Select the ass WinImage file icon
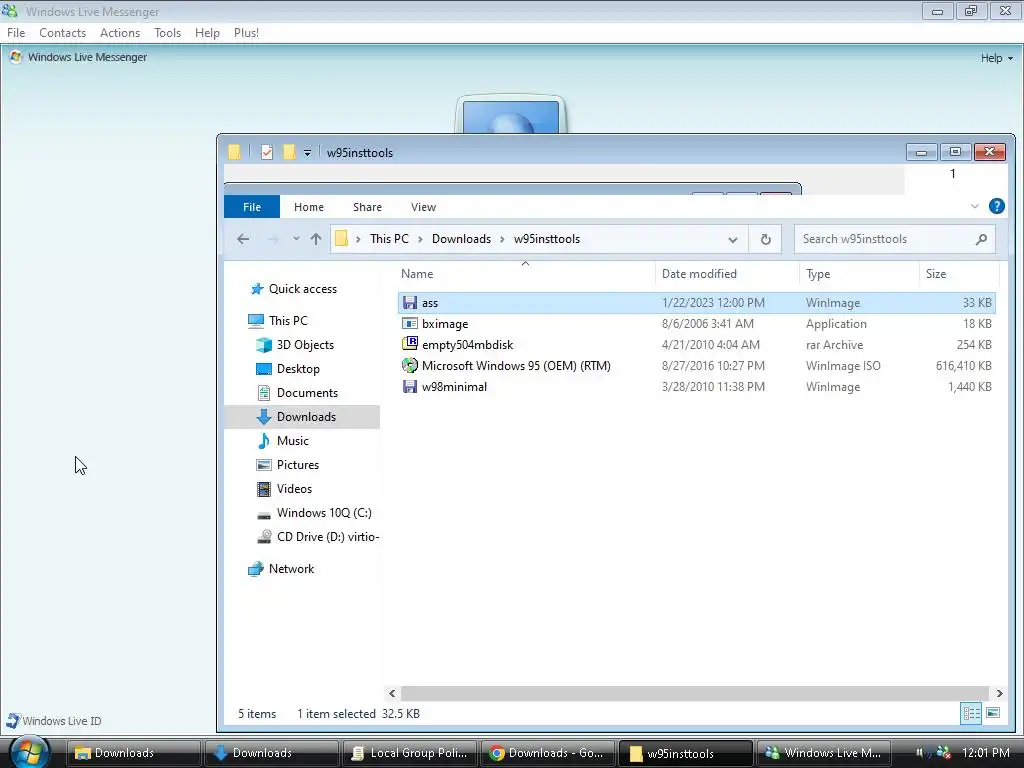1024x768 pixels. pos(409,302)
